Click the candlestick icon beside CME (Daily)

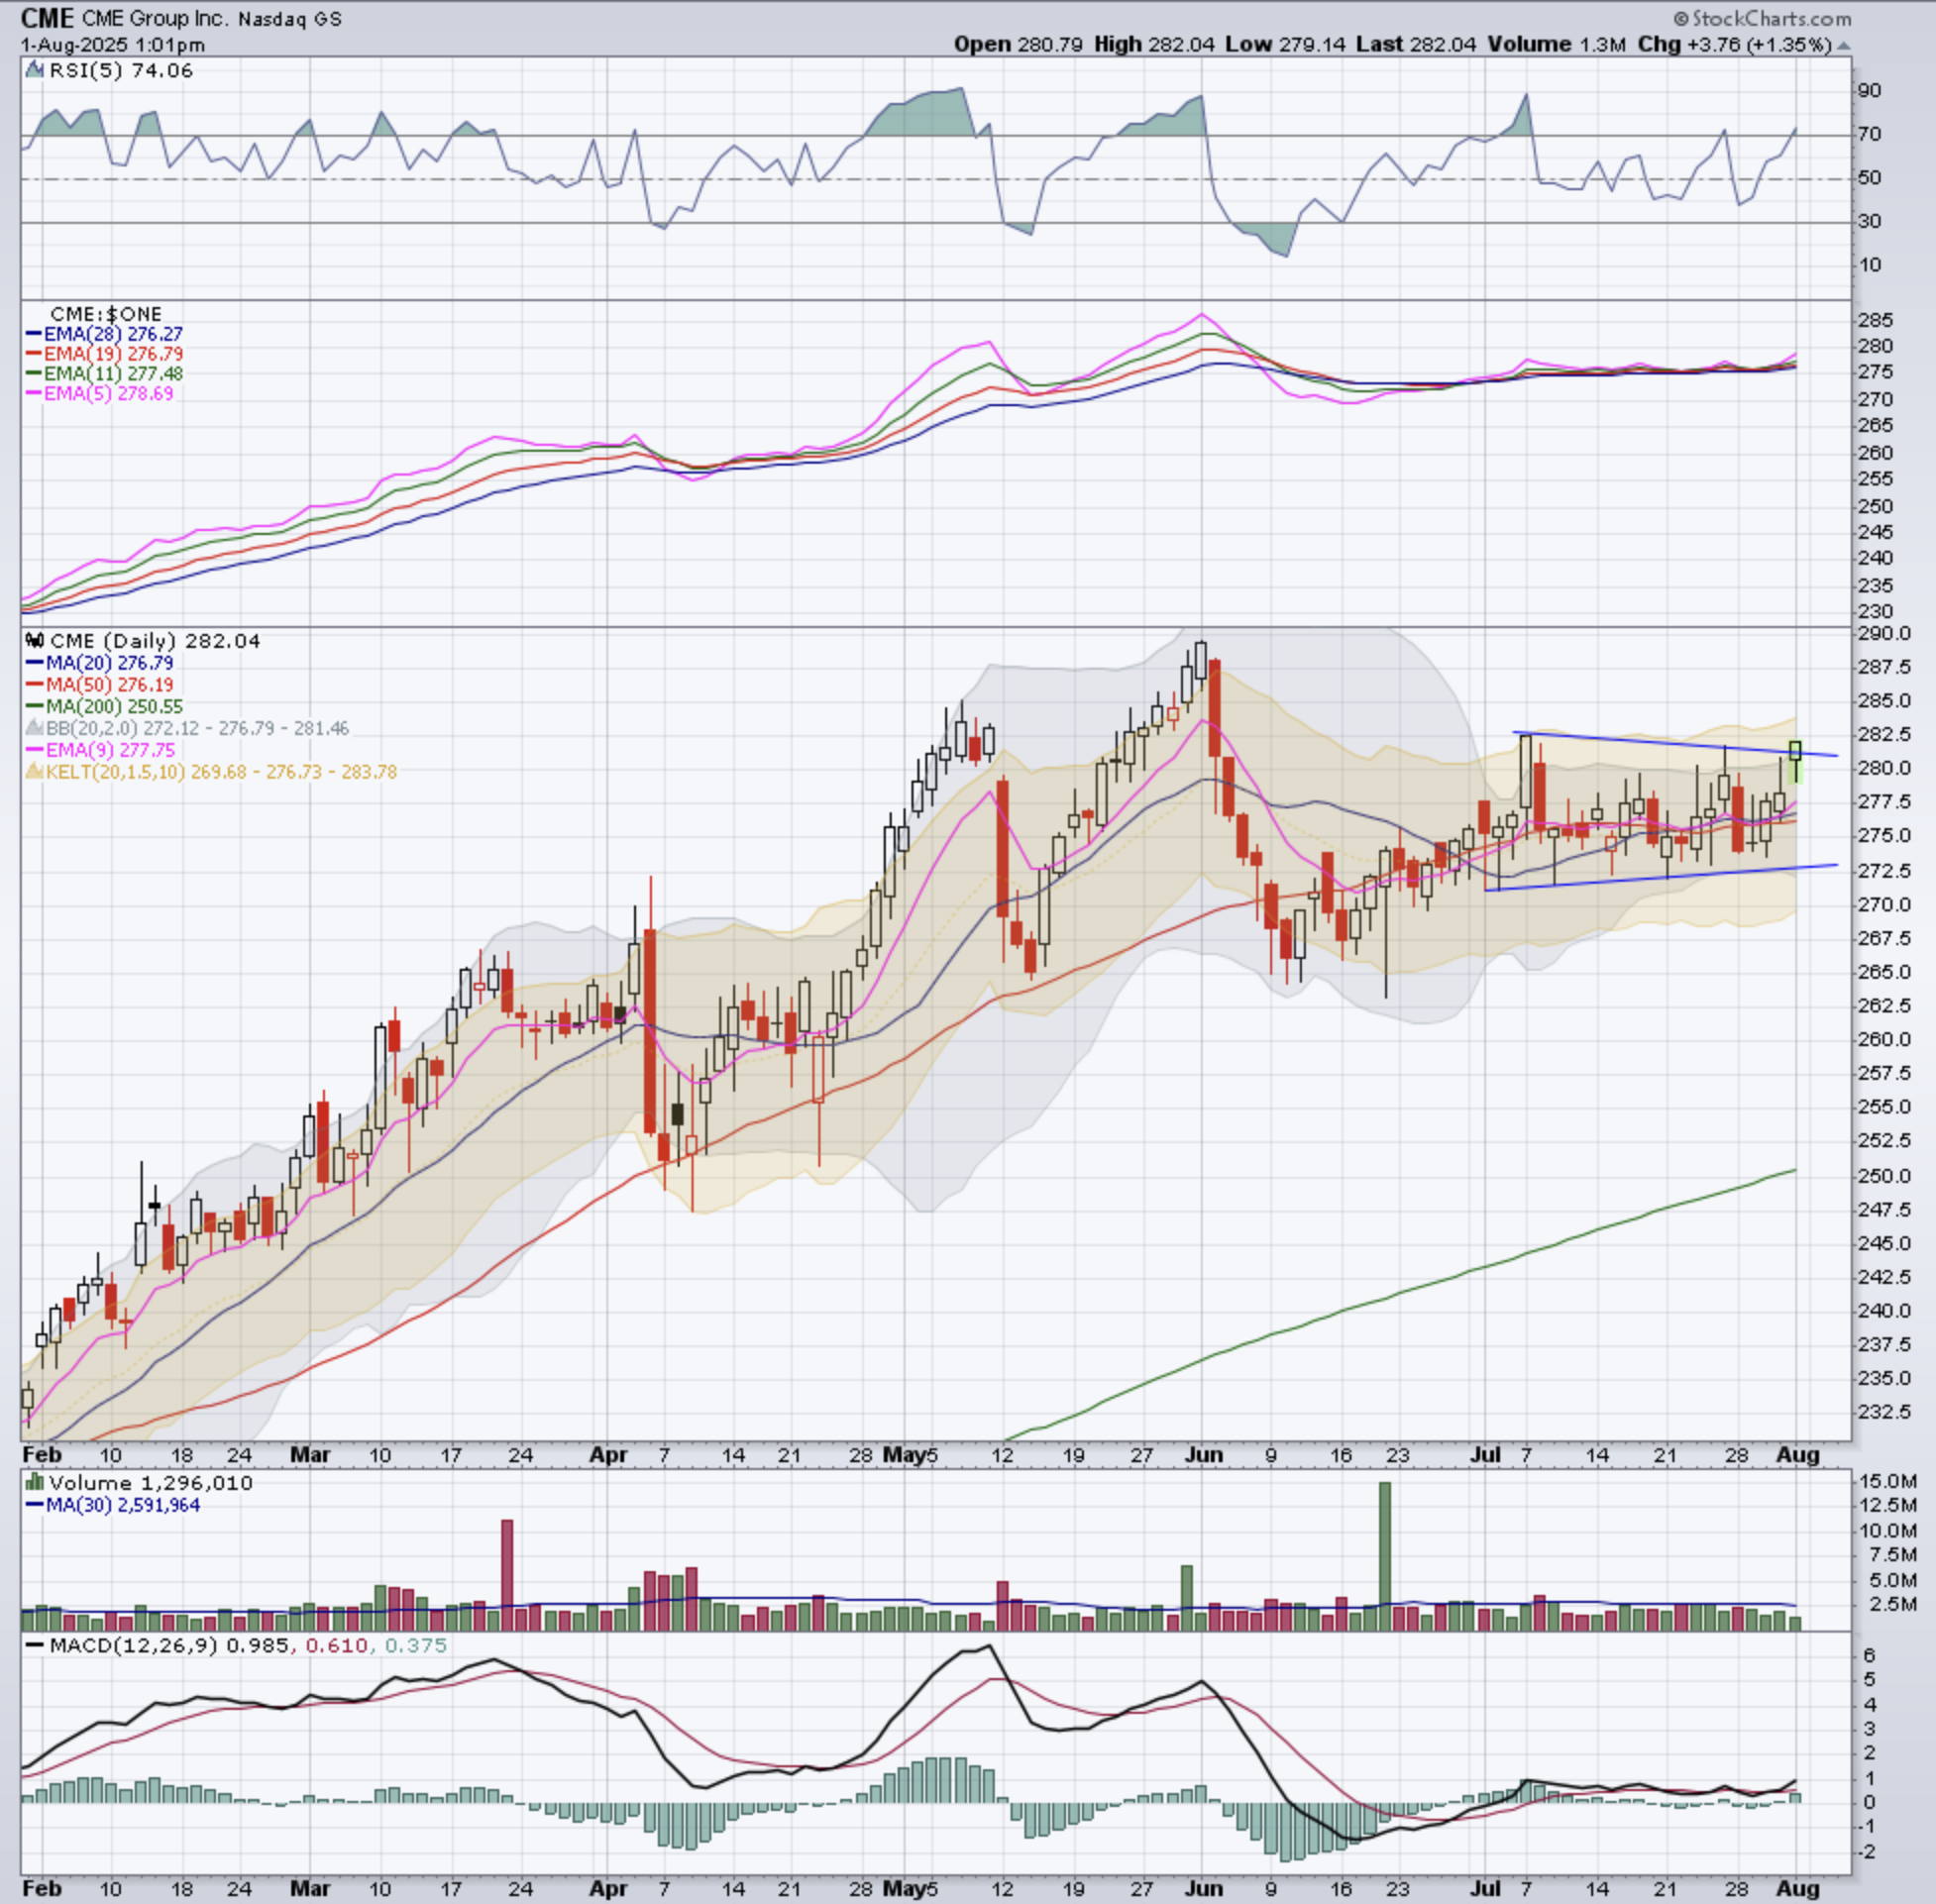pos(34,641)
